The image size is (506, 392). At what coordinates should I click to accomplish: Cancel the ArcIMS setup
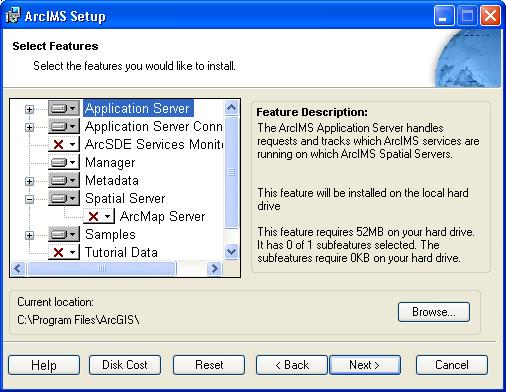pos(452,365)
